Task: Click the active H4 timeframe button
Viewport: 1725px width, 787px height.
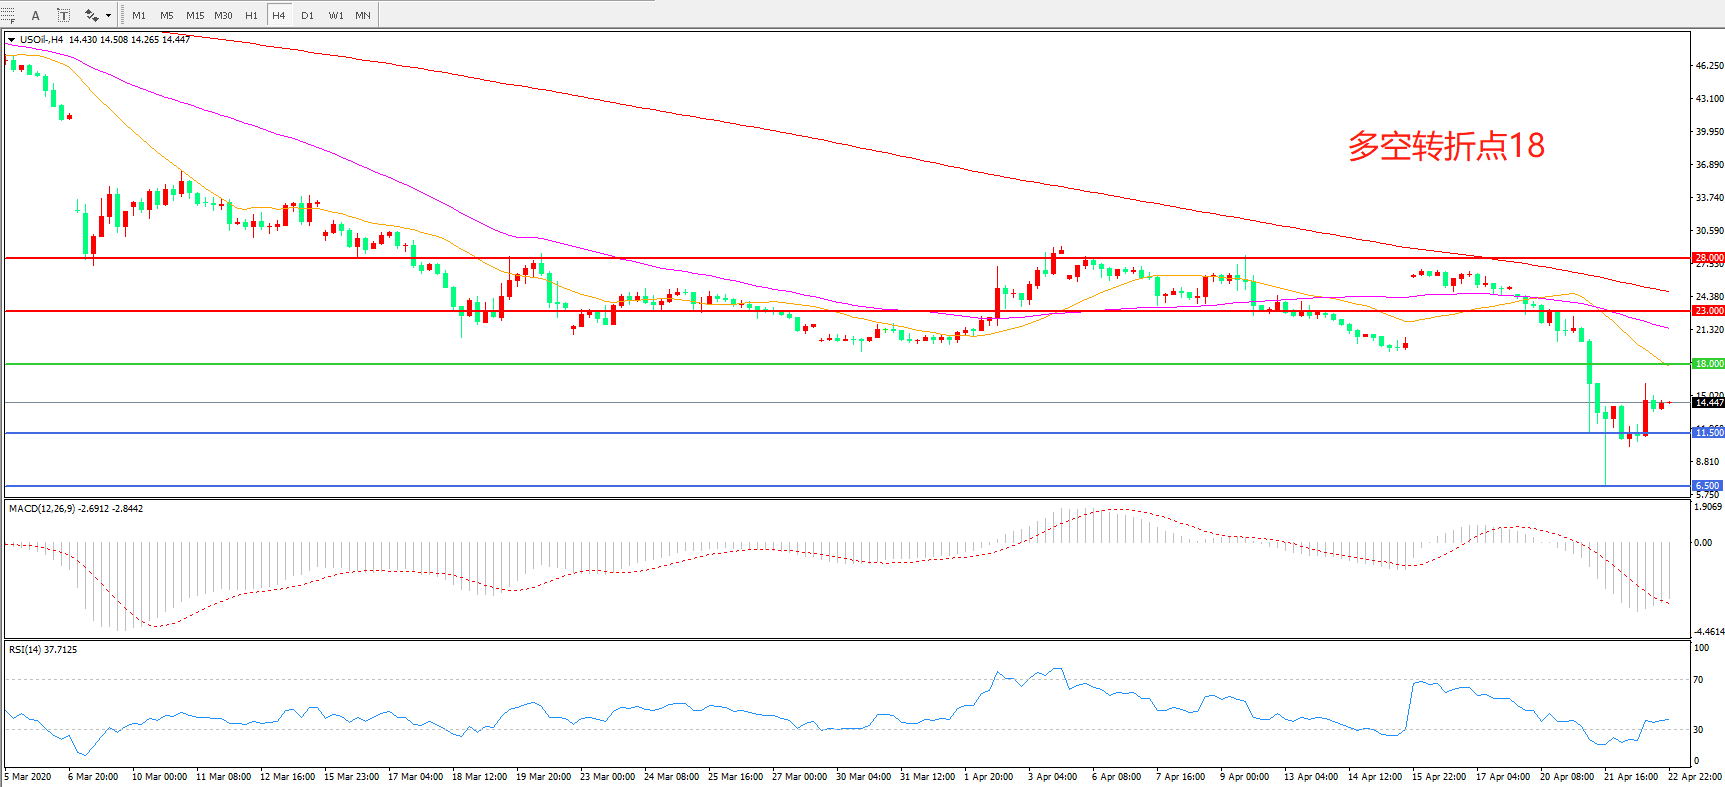Action: [279, 15]
